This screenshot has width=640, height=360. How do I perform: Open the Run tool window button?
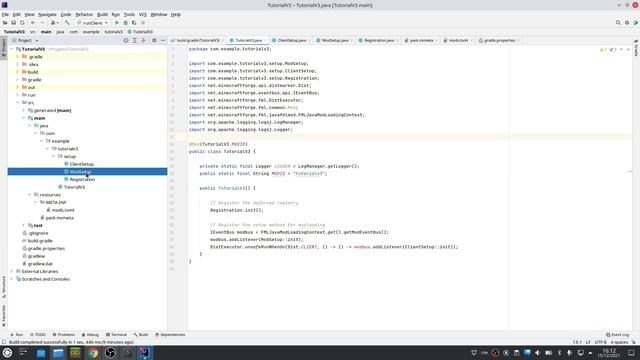[17, 335]
